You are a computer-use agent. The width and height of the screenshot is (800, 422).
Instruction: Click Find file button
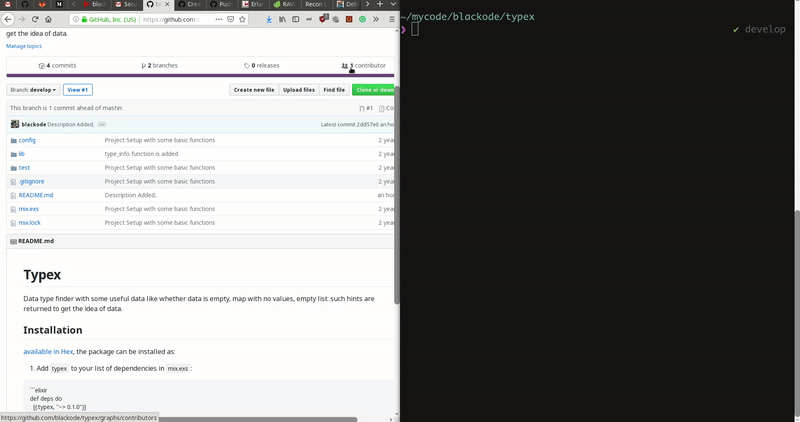pos(334,90)
